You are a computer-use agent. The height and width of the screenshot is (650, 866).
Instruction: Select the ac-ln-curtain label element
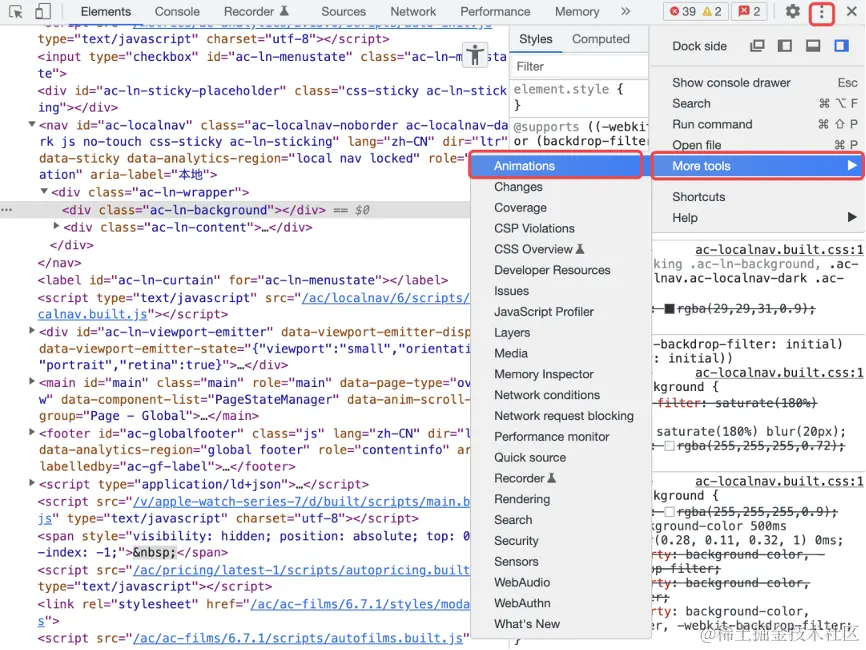pos(242,280)
